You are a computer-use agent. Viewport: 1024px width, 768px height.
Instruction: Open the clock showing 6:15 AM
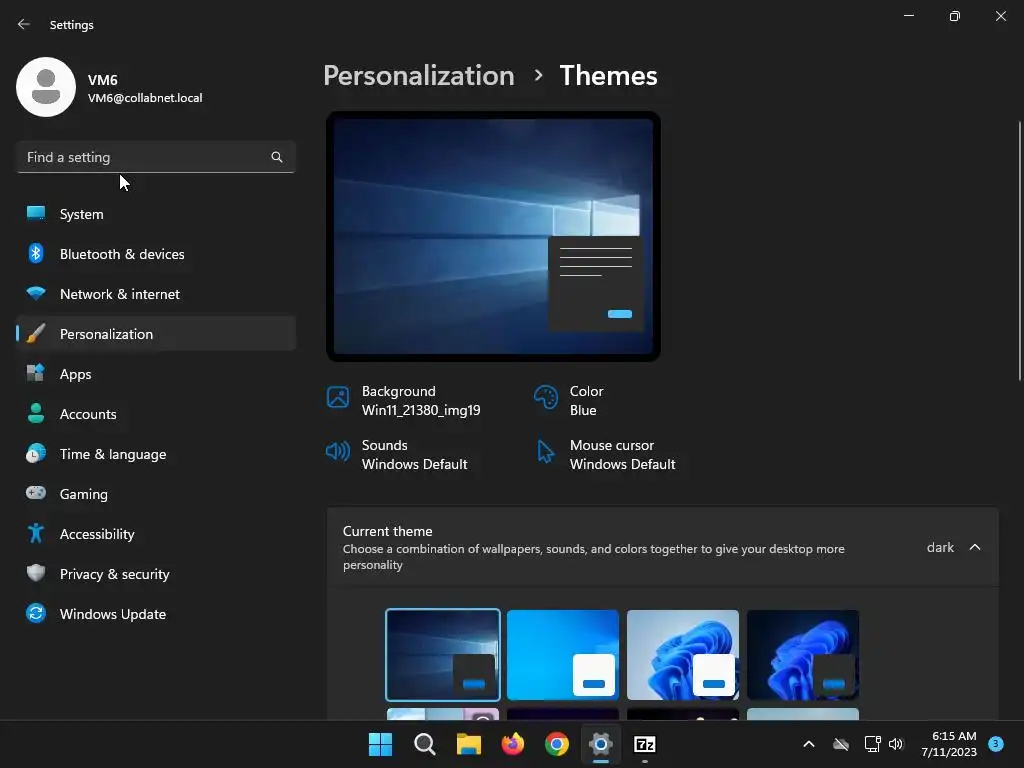949,744
